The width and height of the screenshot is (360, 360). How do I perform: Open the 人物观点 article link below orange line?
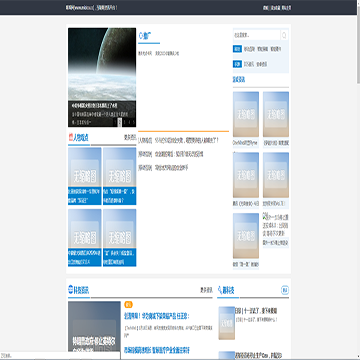click(179, 140)
